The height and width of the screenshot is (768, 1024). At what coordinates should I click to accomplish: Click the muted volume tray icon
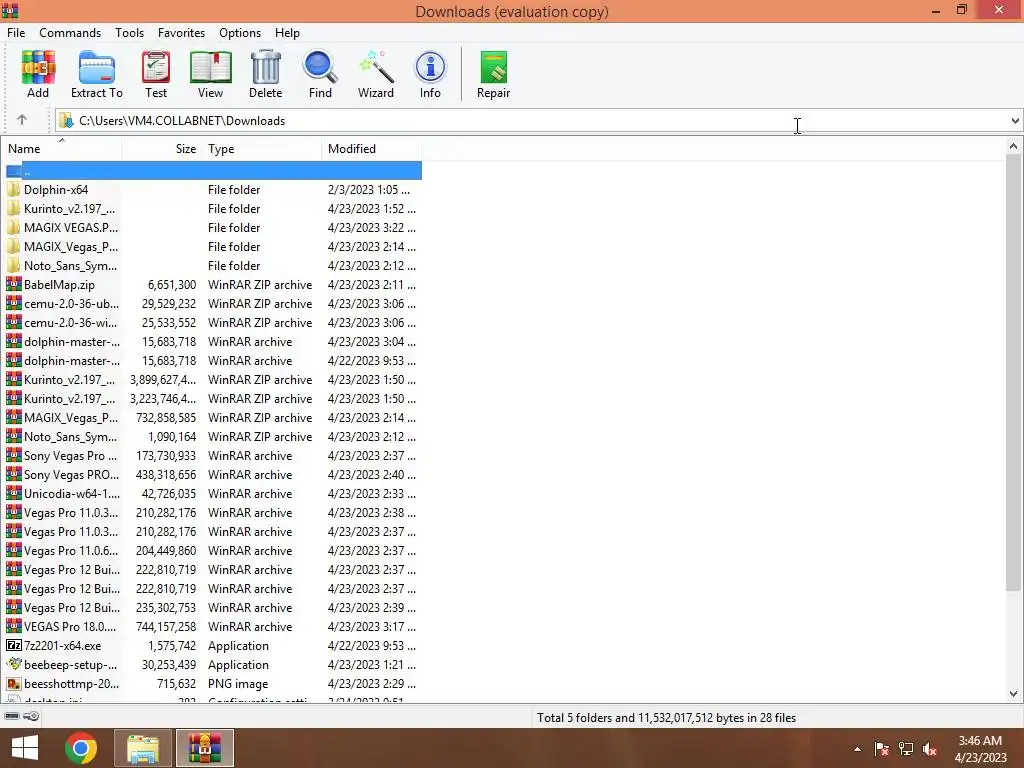(x=930, y=749)
